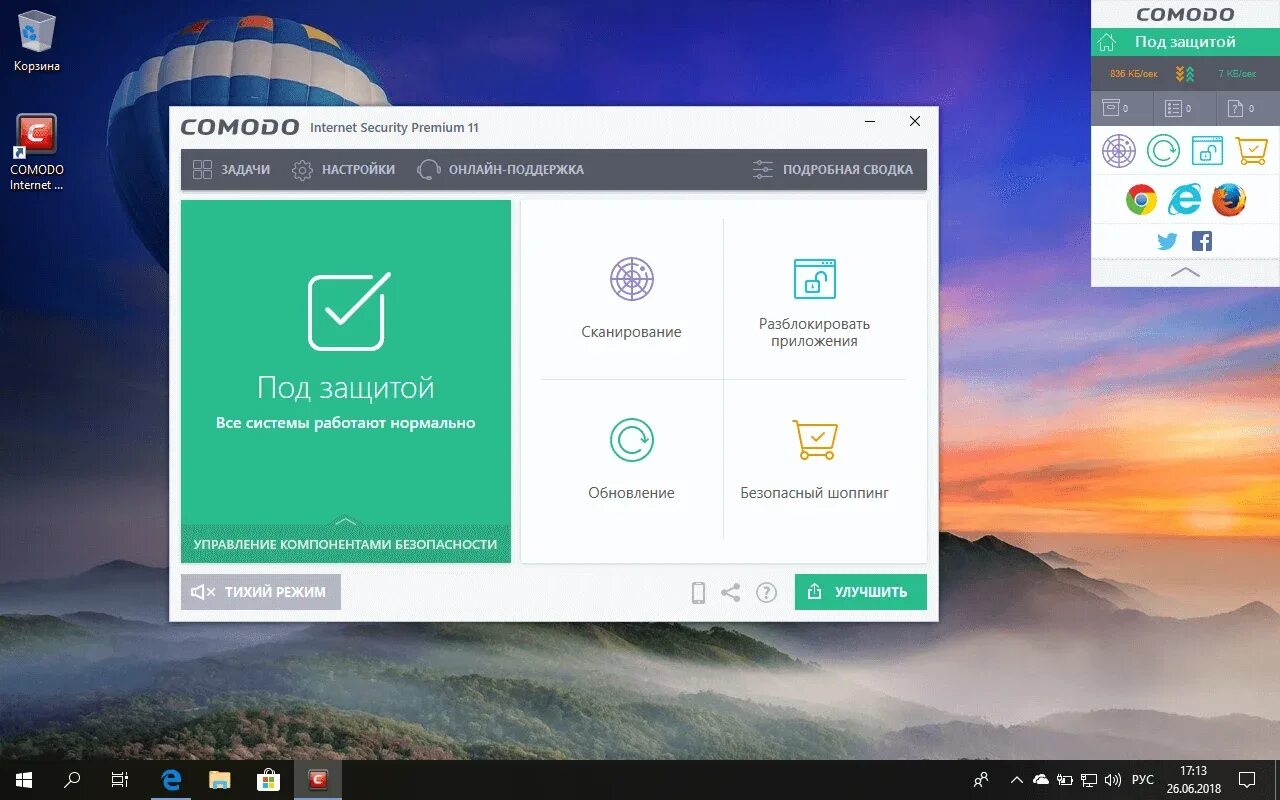Show hidden tray icons chevron

pos(1017,780)
